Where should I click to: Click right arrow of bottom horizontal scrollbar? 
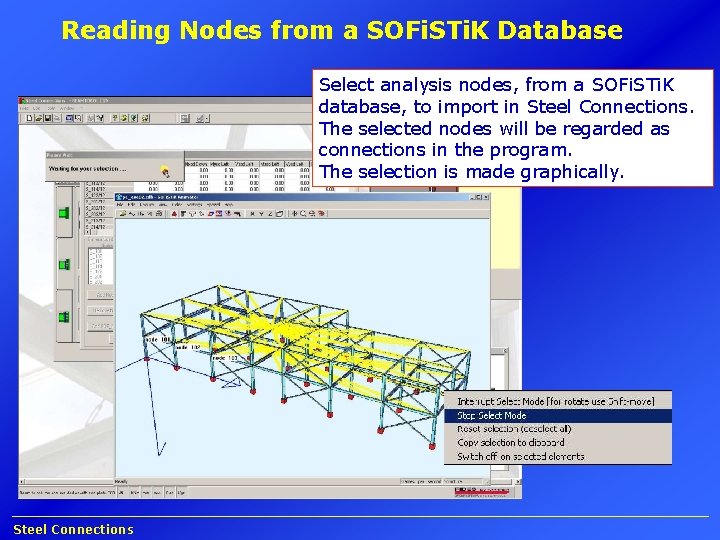tap(518, 482)
